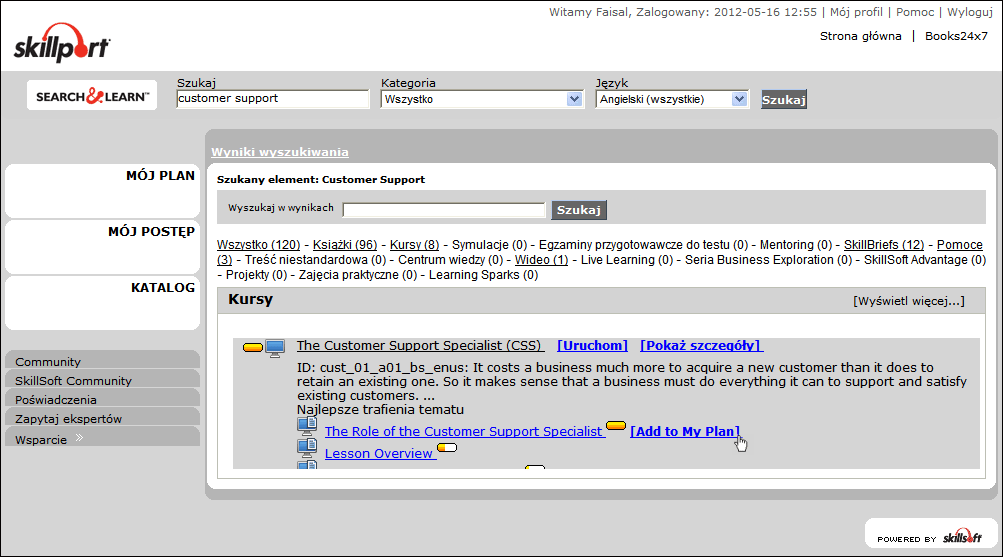The width and height of the screenshot is (1003, 557).
Task: Click the yellow progress pill after Lesson Overview
Action: click(x=447, y=447)
